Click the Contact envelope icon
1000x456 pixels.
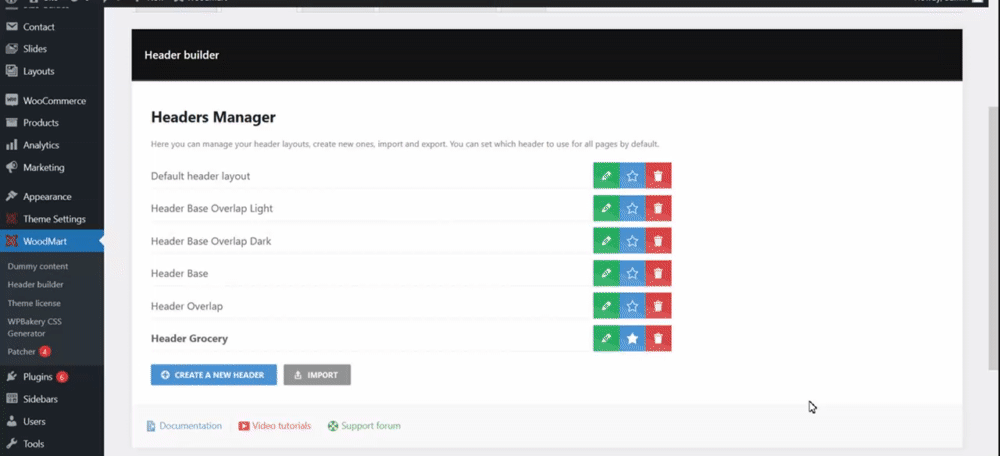[11, 26]
